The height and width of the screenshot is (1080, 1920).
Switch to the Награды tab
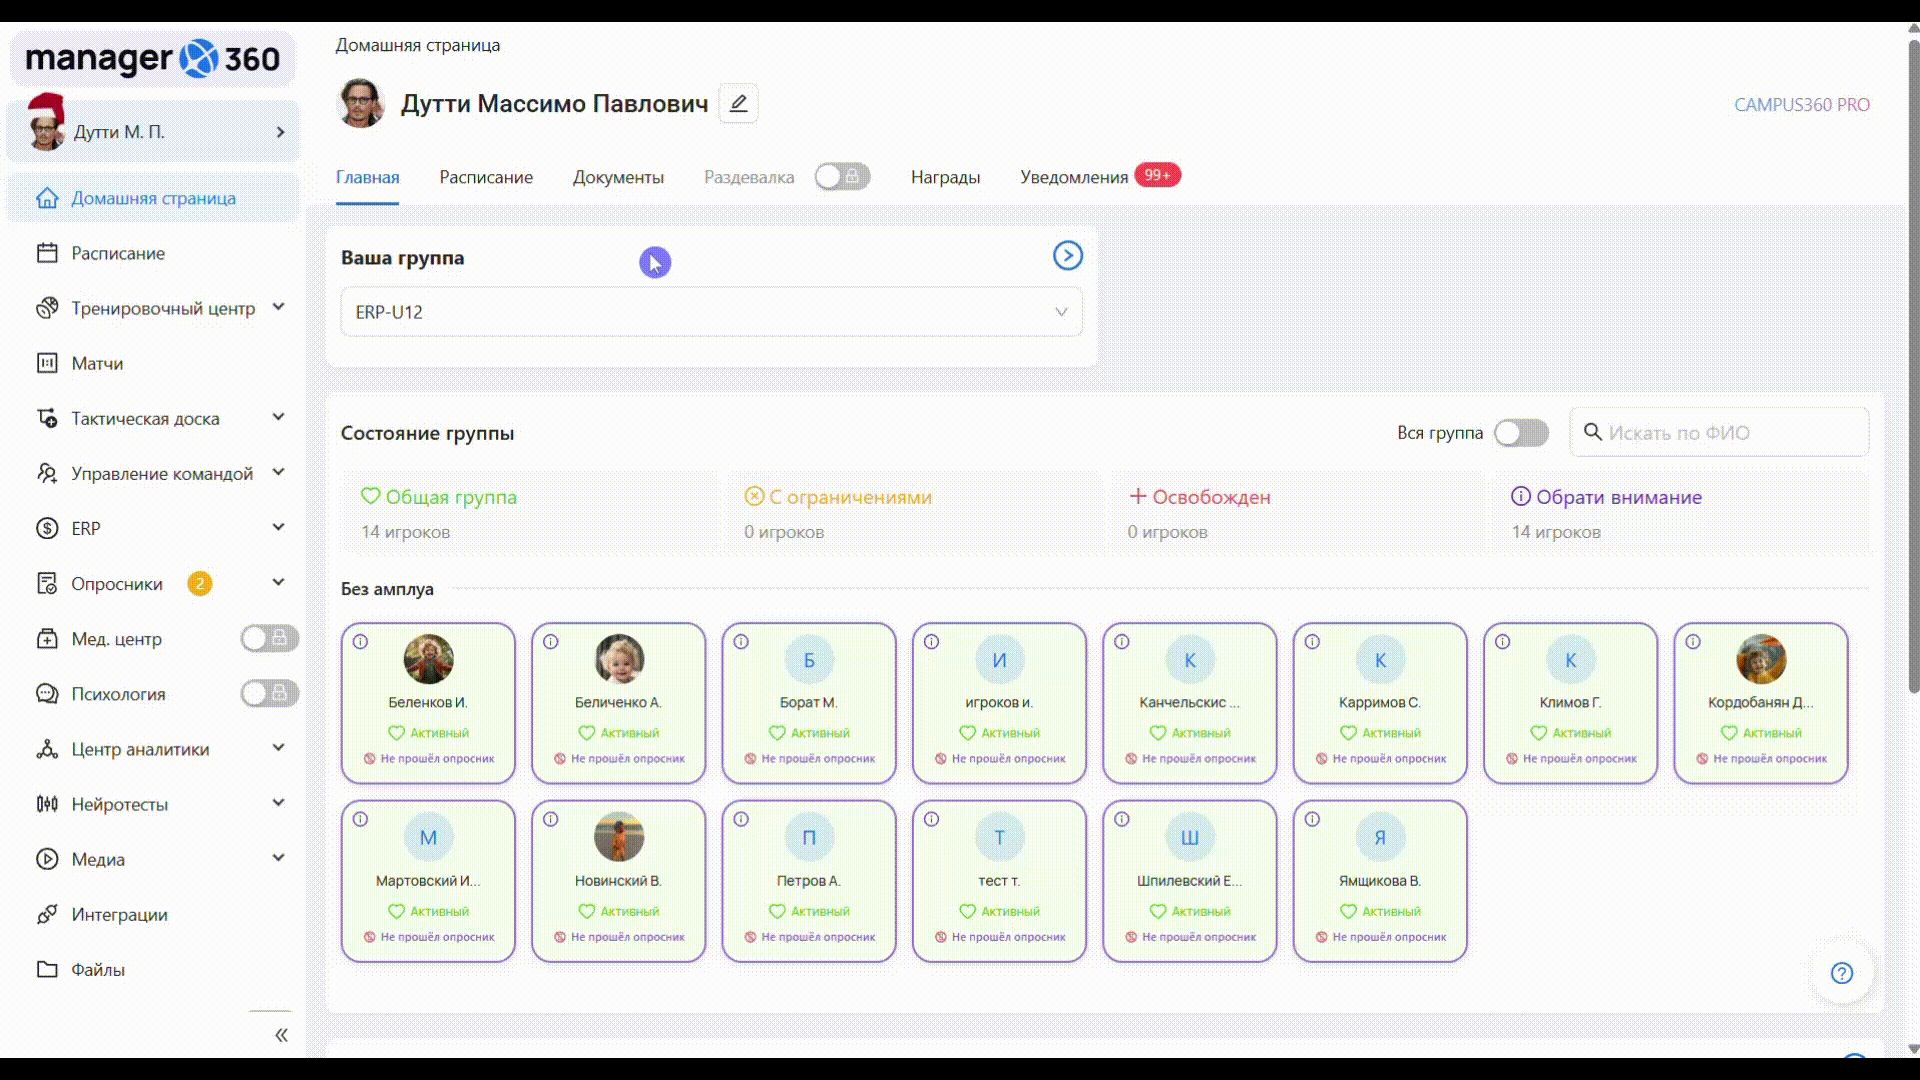tap(945, 177)
